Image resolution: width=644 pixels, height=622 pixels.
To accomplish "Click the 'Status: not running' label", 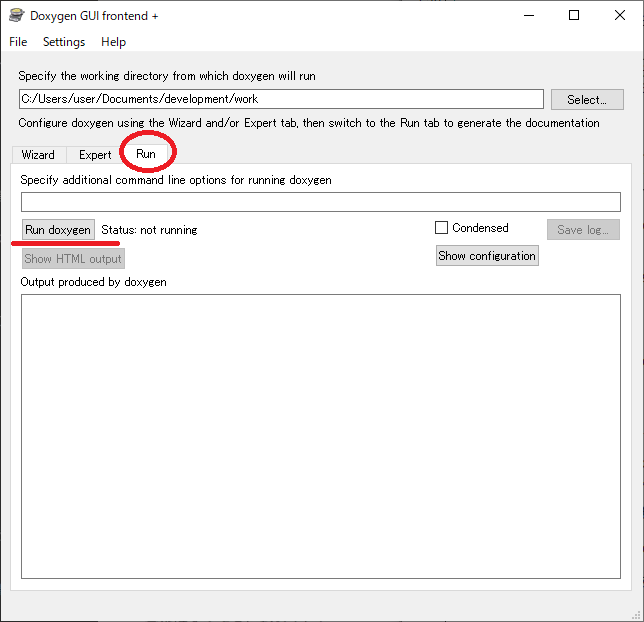I will 149,230.
